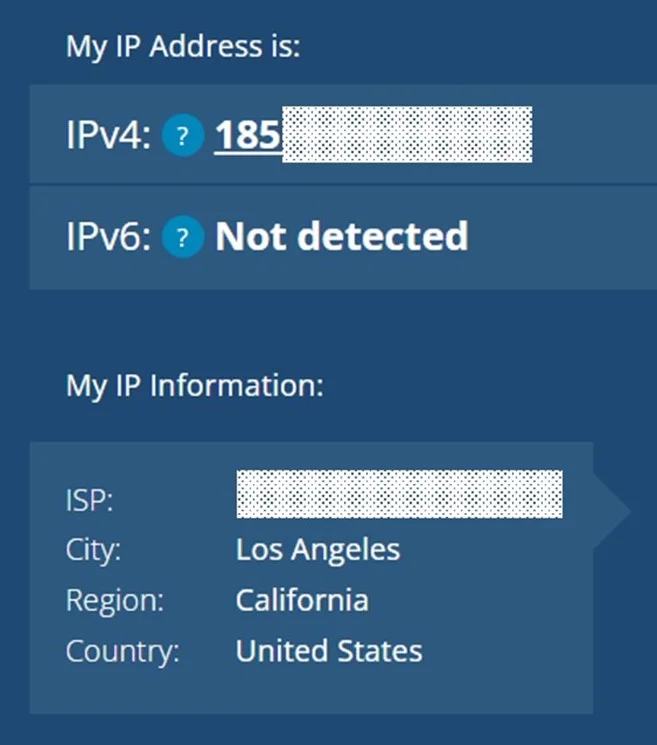Open the underlined 185 IPv4 address link

247,135
